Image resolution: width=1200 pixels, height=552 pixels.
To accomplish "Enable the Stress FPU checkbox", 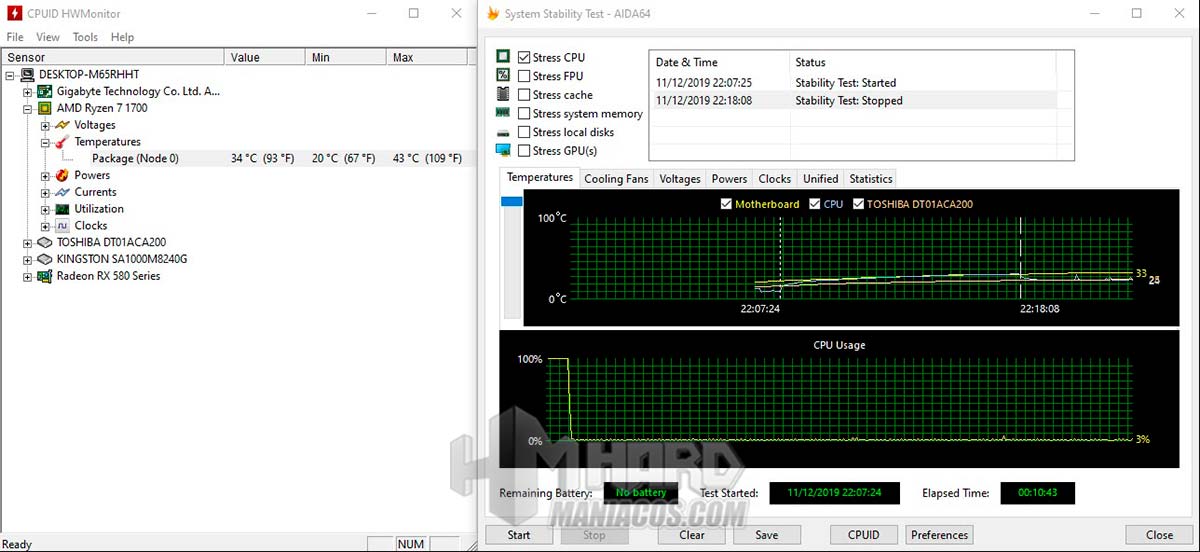I will pyautogui.click(x=524, y=76).
